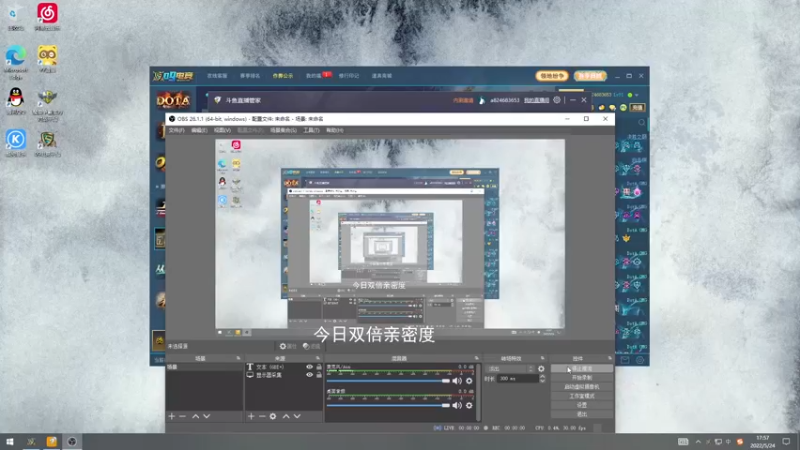Increase transition duration with stepper arrow
Screen dimensions: 800x450
(542, 377)
